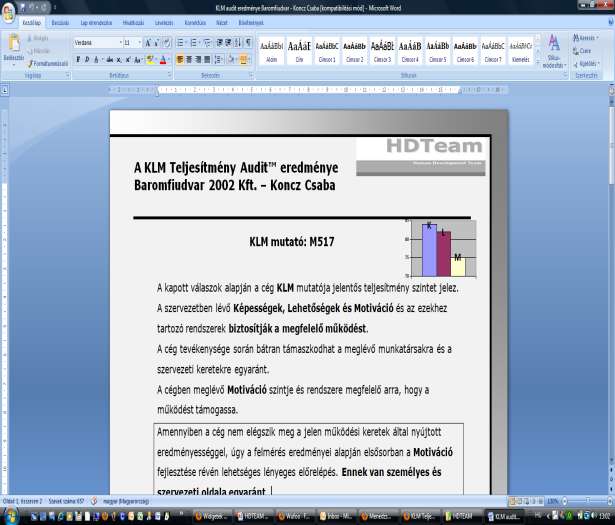This screenshot has height=525, width=615.
Task: Select the Format Painter (Formátummásoló)
Action: pyautogui.click(x=47, y=64)
